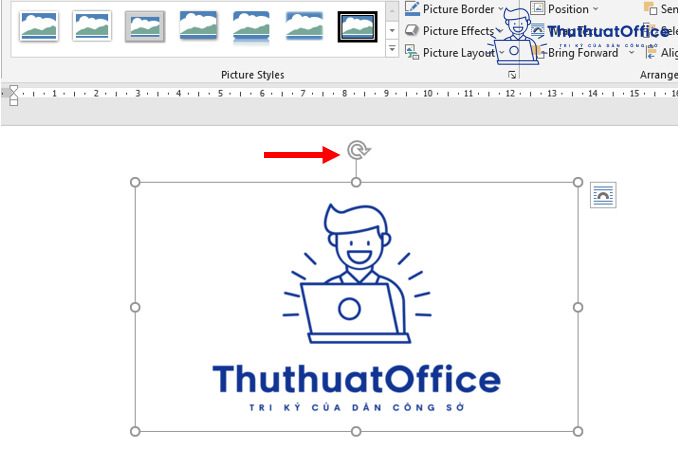The width and height of the screenshot is (678, 470).
Task: Open the Format Picture dialog launcher
Action: point(512,75)
